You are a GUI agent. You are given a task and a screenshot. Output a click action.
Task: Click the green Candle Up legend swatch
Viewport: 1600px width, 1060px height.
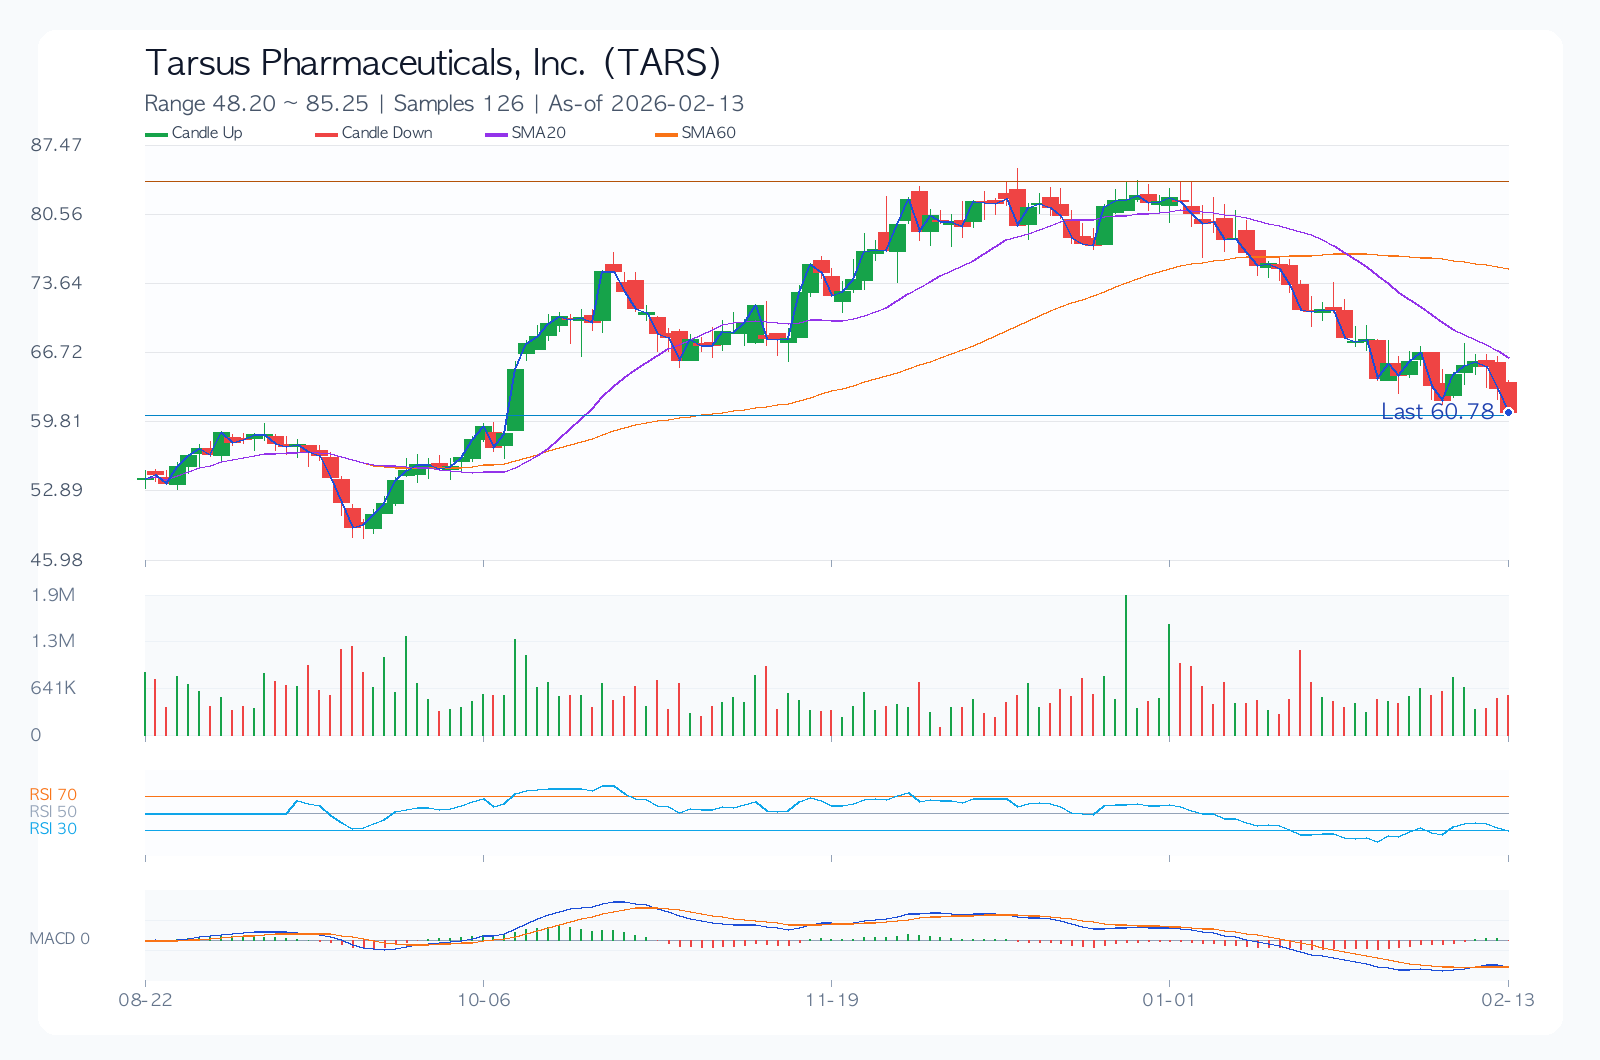157,134
